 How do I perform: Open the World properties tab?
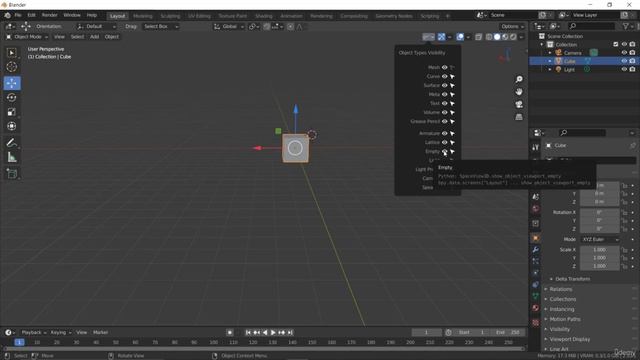[x=536, y=209]
